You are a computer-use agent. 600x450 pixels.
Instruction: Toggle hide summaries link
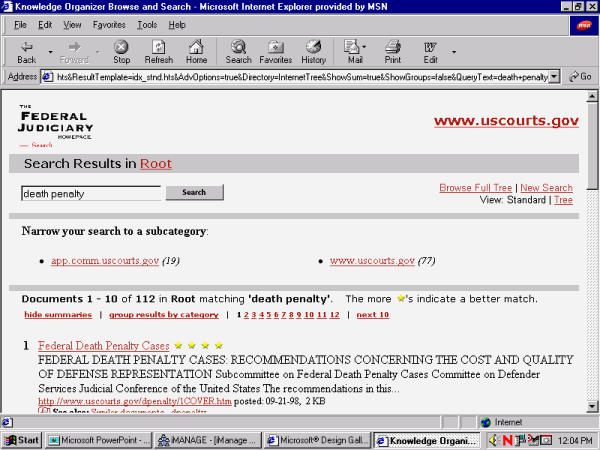[56, 315]
